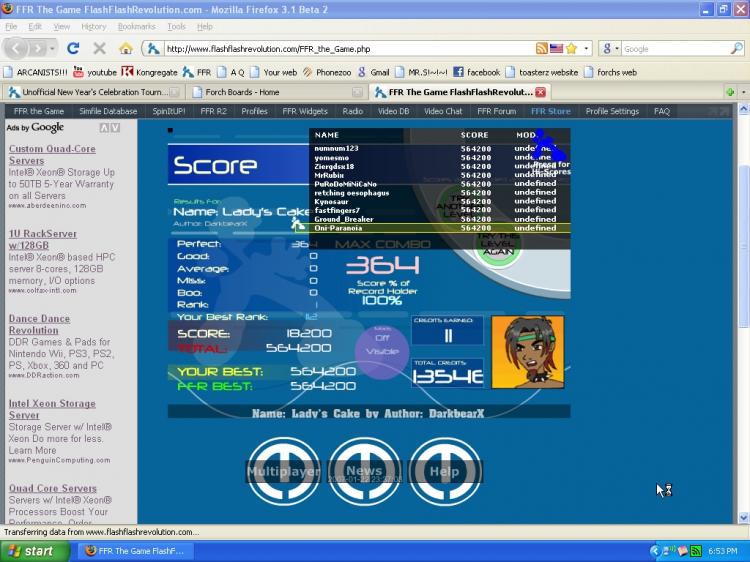Subscribe using the RSS feed icon
Viewport: 750px width, 562px height.
[x=541, y=48]
